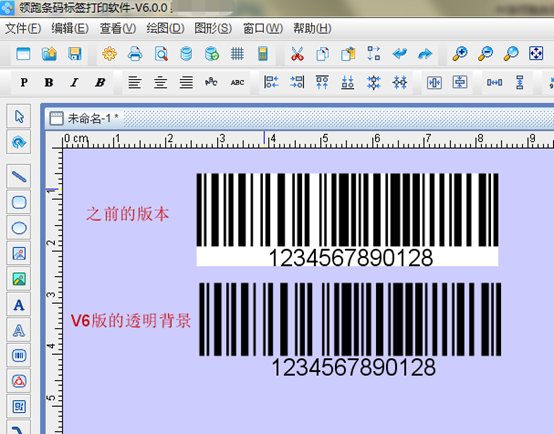Viewport: 554px width, 434px height.
Task: Click the print icon
Action: [135, 54]
